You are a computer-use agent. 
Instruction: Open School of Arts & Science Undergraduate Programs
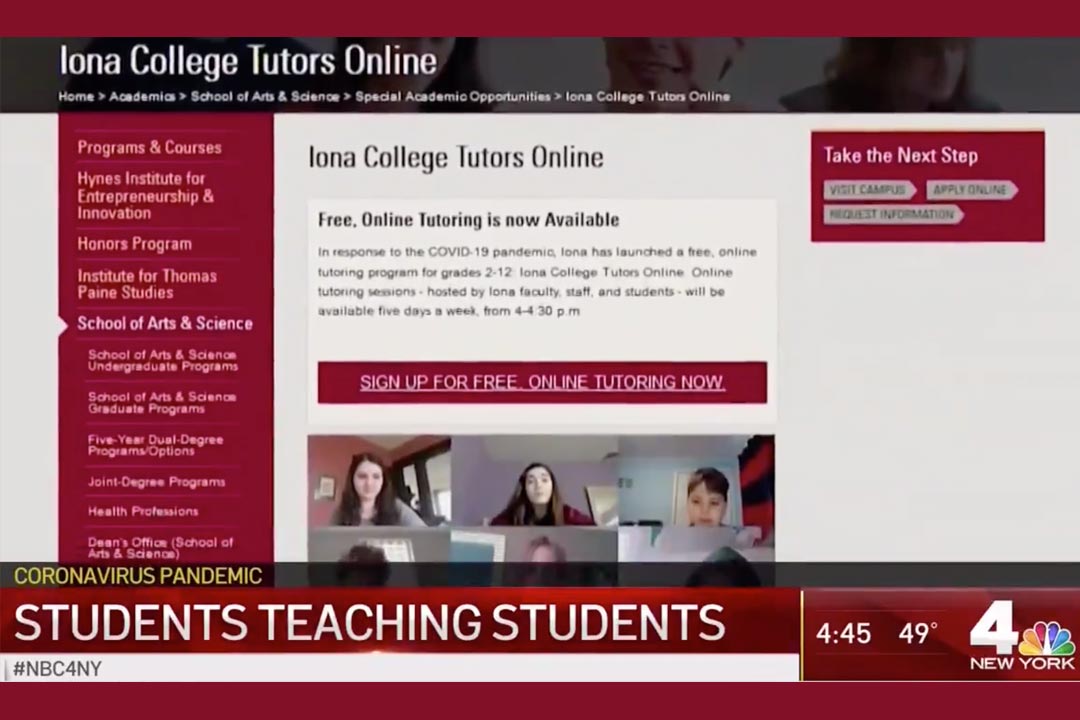tap(163, 360)
